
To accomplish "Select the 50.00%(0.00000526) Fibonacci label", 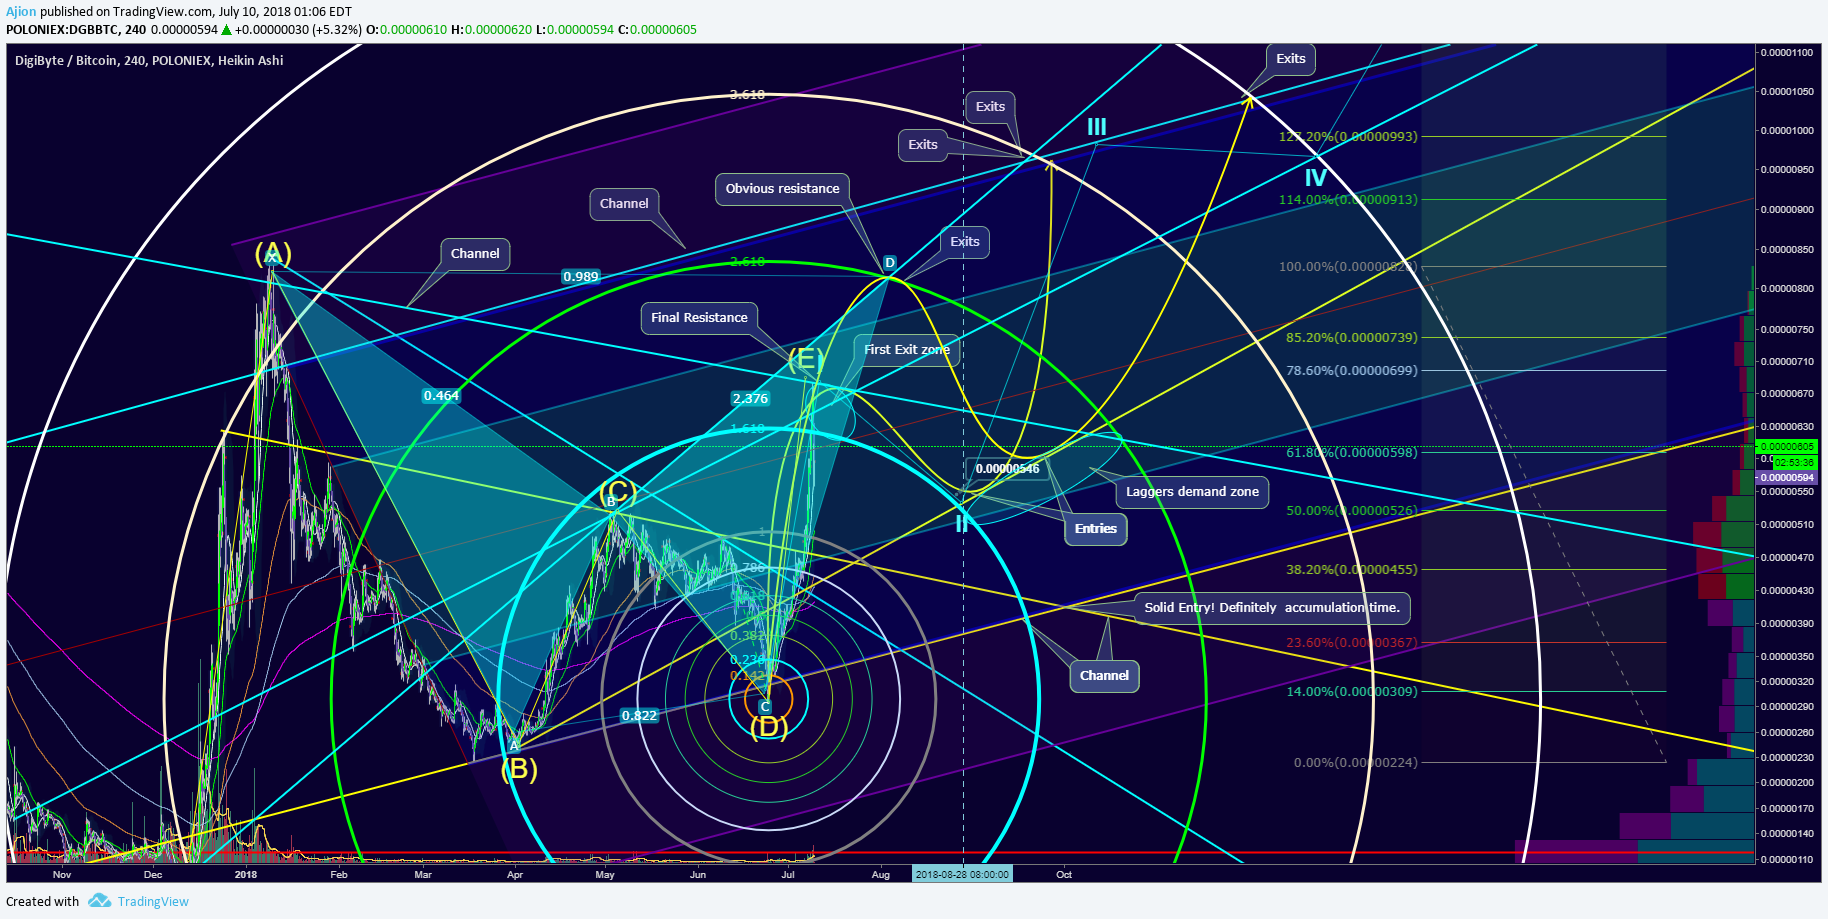I will [1351, 511].
